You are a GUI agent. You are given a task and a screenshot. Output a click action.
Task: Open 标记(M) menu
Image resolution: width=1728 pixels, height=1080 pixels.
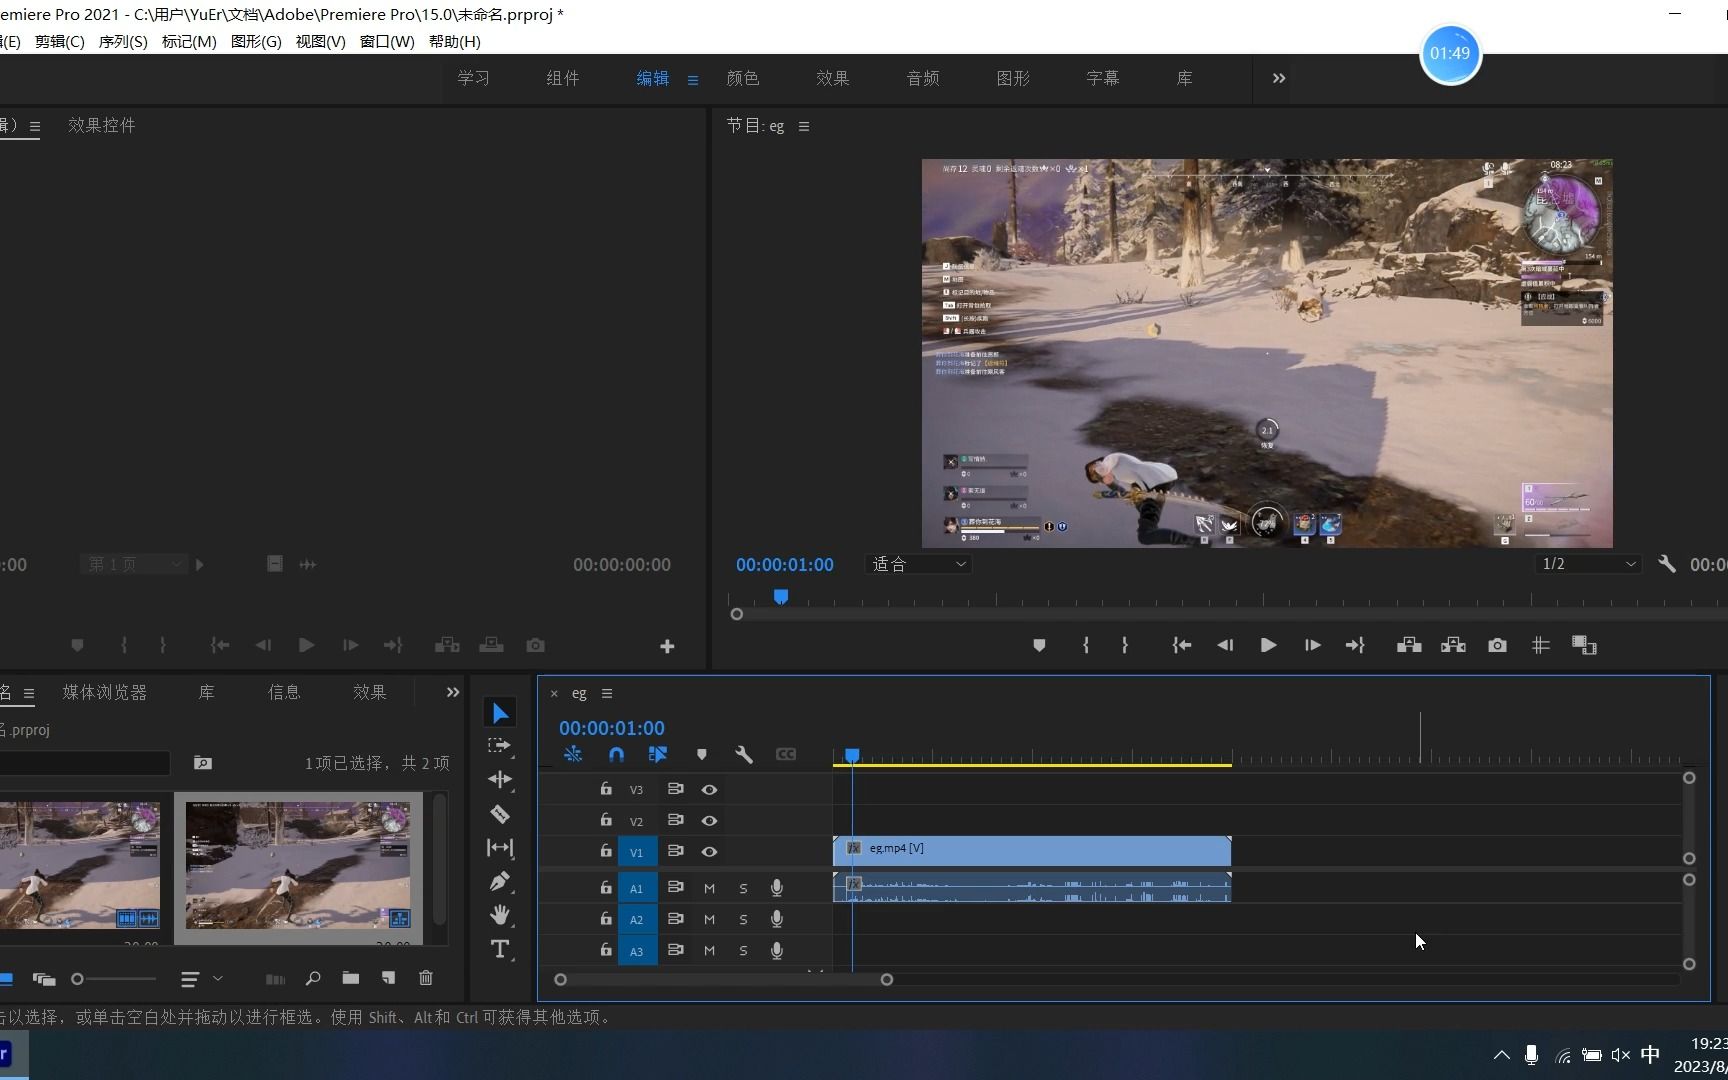[x=189, y=42]
